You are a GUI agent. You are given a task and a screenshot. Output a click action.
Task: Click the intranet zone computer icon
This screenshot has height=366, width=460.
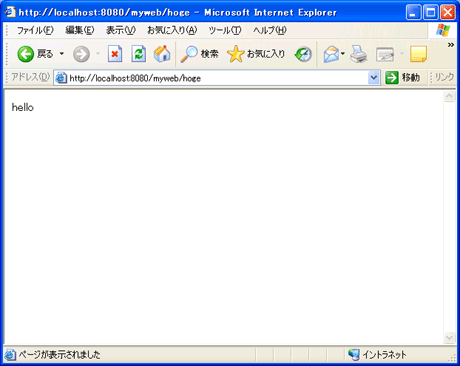click(x=354, y=354)
